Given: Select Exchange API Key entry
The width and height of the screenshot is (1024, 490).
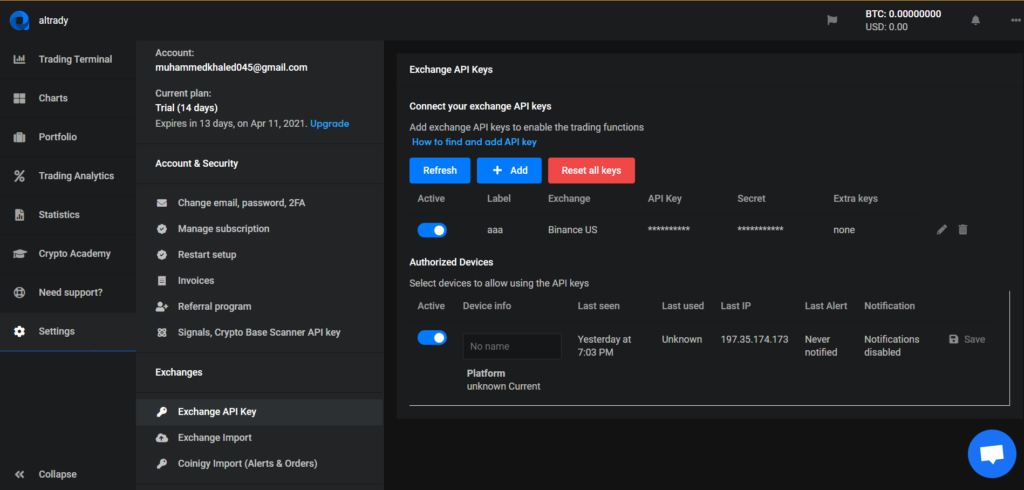Looking at the screenshot, I should (259, 412).
